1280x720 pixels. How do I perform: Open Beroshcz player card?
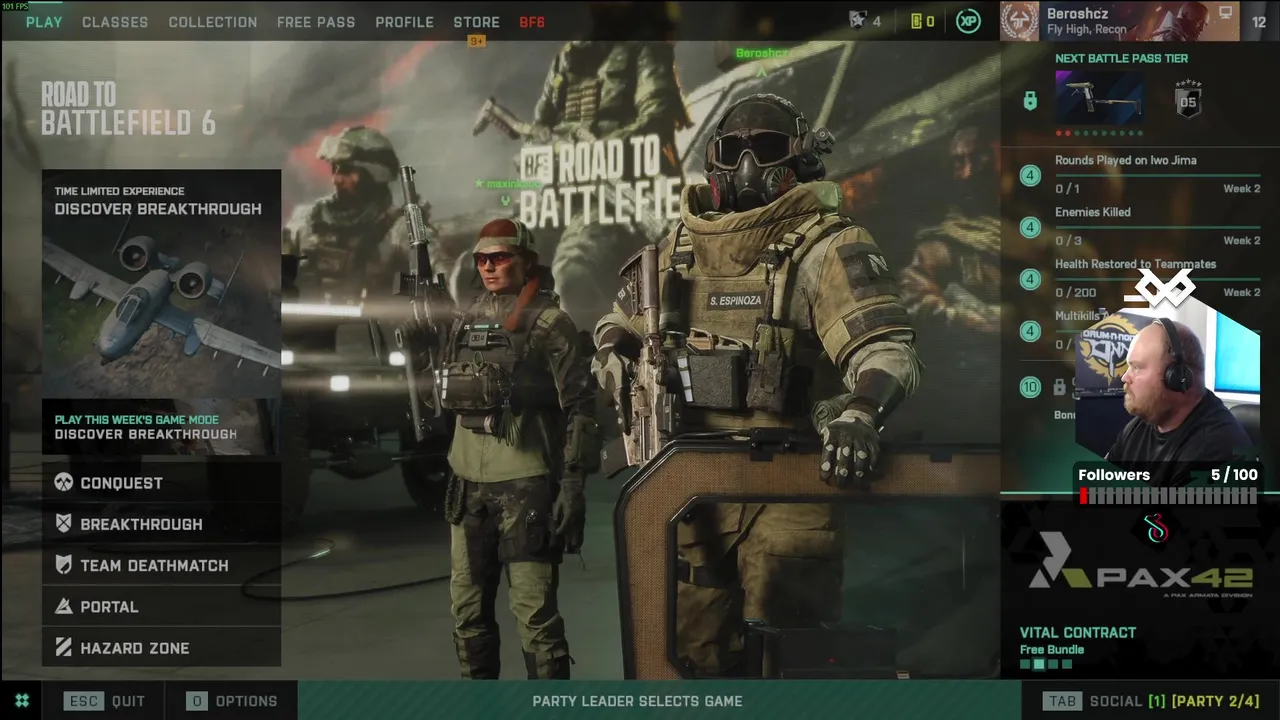pyautogui.click(x=1120, y=21)
